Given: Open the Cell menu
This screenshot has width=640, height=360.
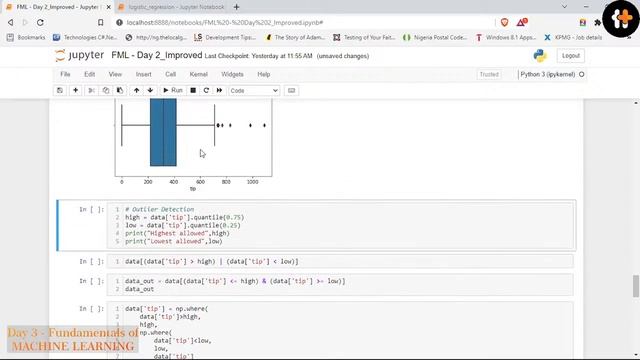Looking at the screenshot, I should (170, 74).
